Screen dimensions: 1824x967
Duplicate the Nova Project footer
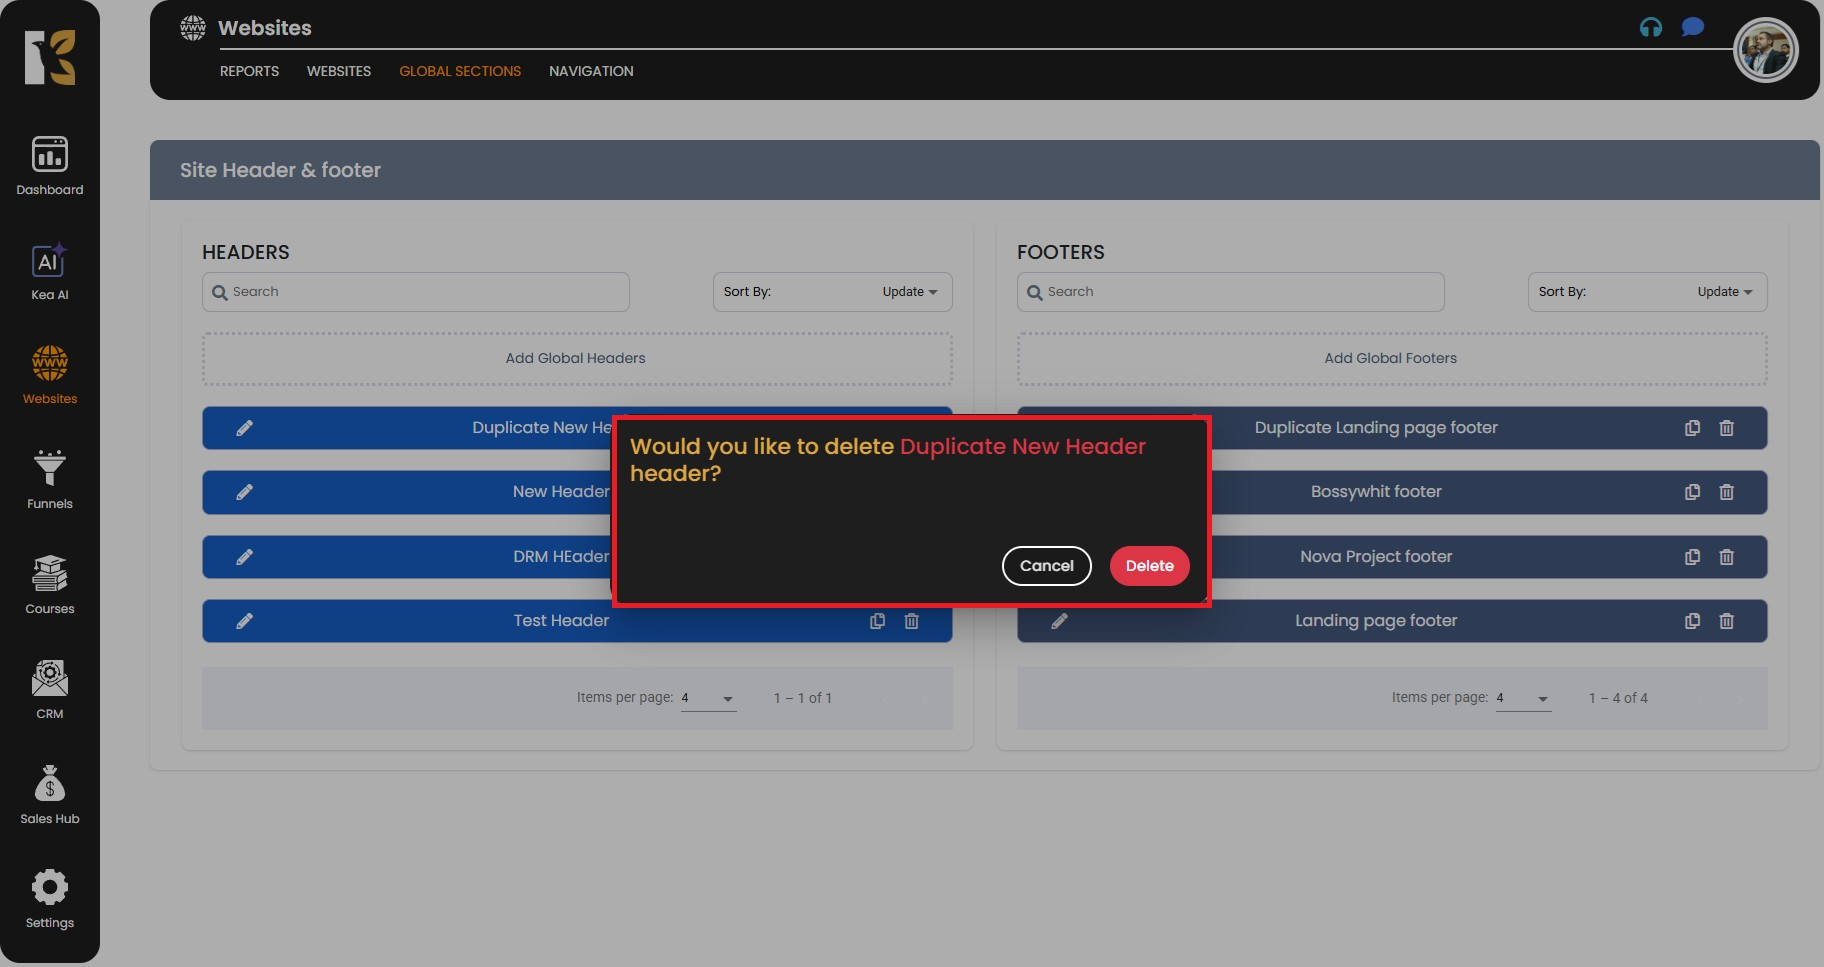pos(1692,557)
